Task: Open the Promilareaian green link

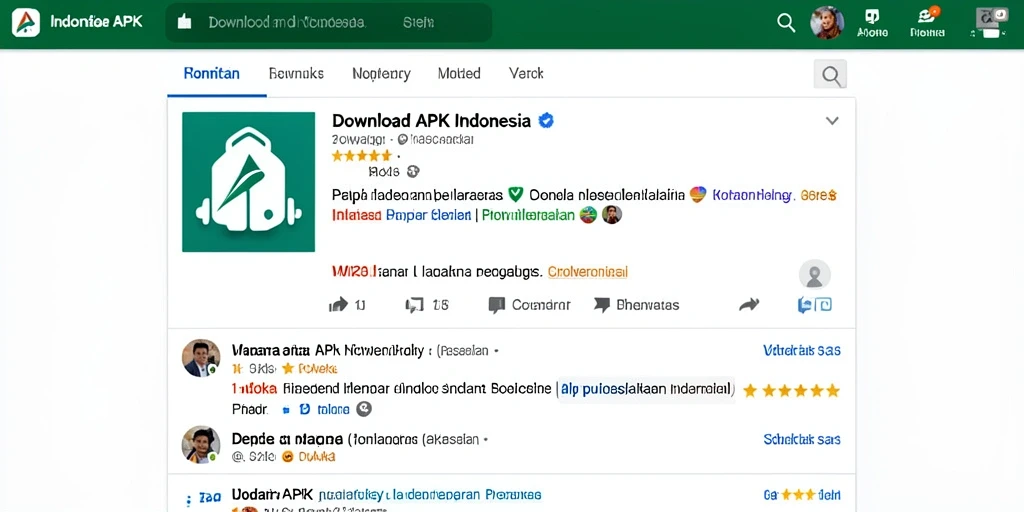Action: [528, 215]
